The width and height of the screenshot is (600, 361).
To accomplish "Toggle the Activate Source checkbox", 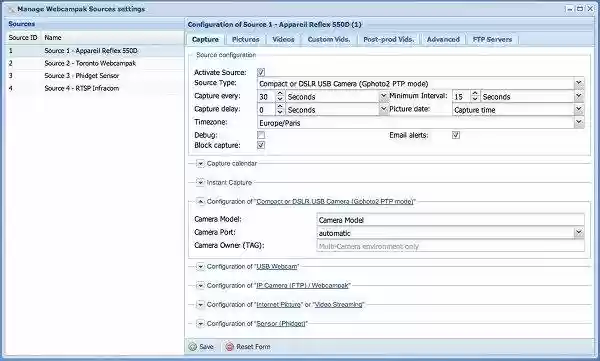I will click(261, 72).
